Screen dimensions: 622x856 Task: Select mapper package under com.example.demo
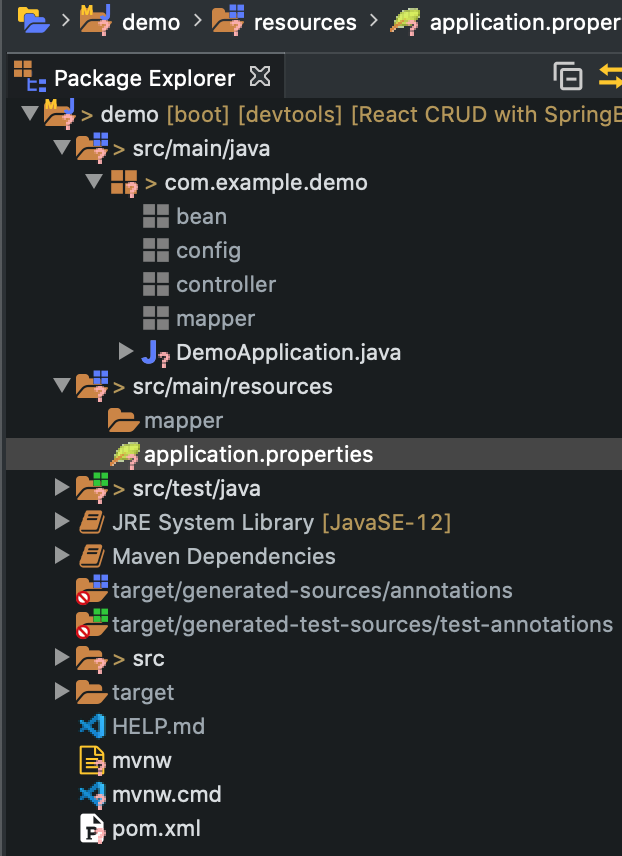coord(216,318)
